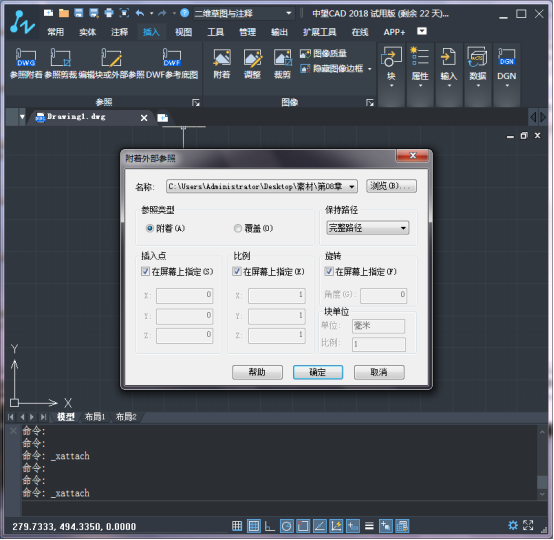Switch to the 布局1 layout tab
The height and width of the screenshot is (540, 554).
(95, 417)
